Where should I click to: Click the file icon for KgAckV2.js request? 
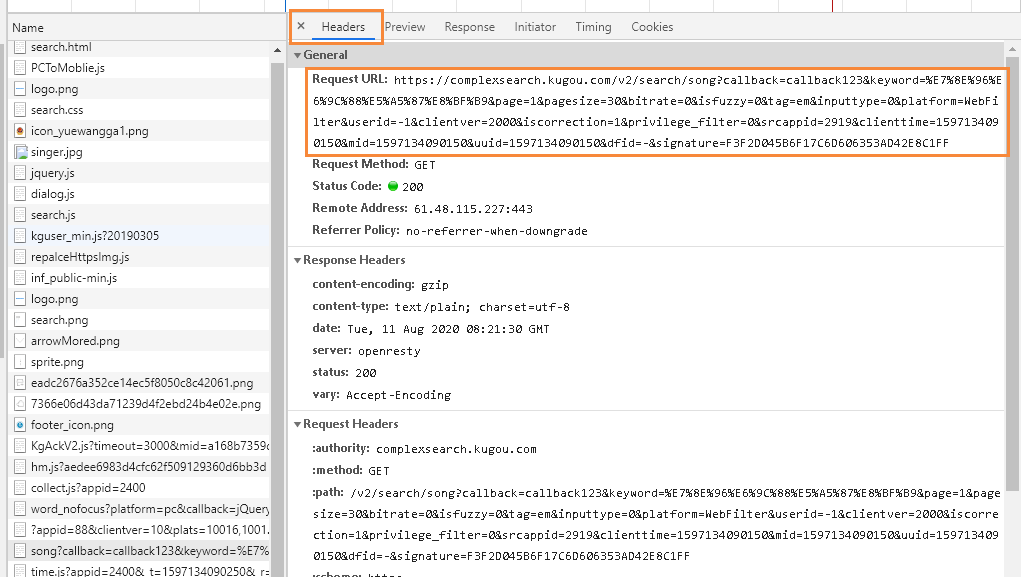point(20,446)
